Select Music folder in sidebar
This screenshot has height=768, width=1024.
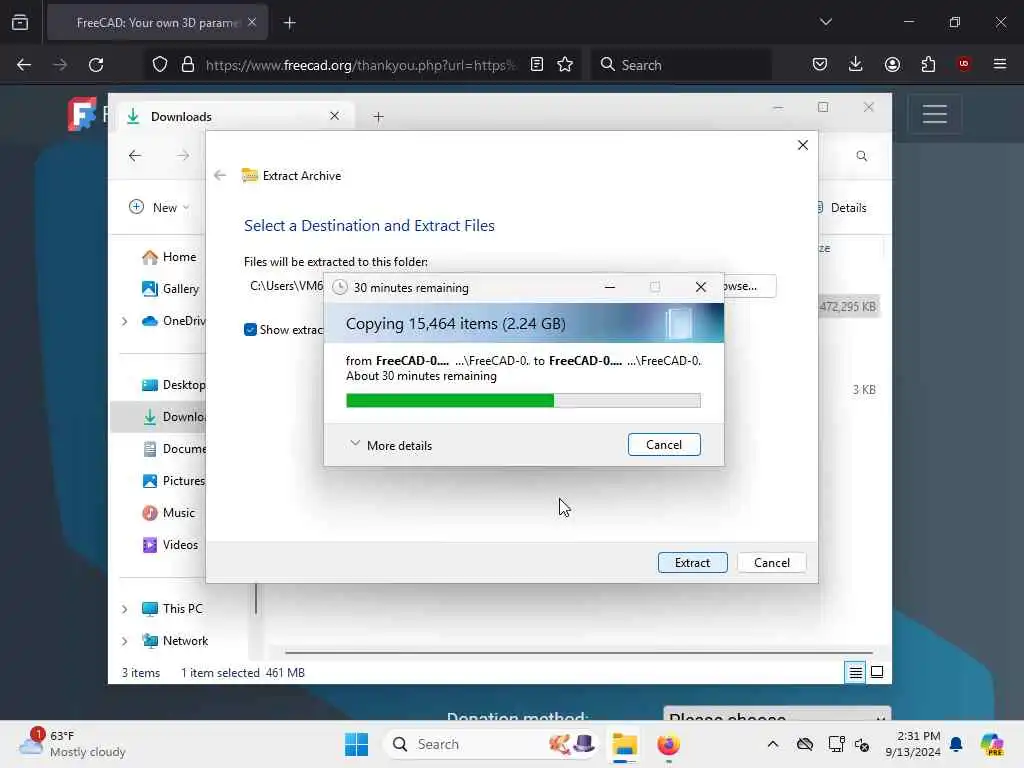click(168, 513)
